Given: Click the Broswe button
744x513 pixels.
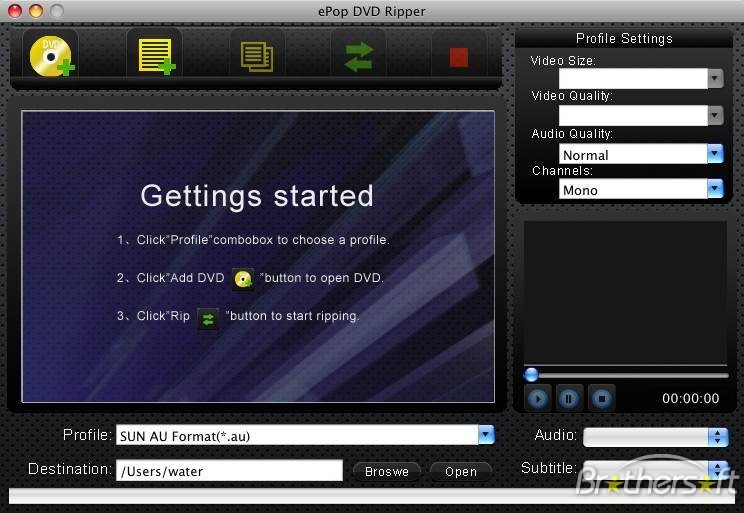Looking at the screenshot, I should coord(387,472).
